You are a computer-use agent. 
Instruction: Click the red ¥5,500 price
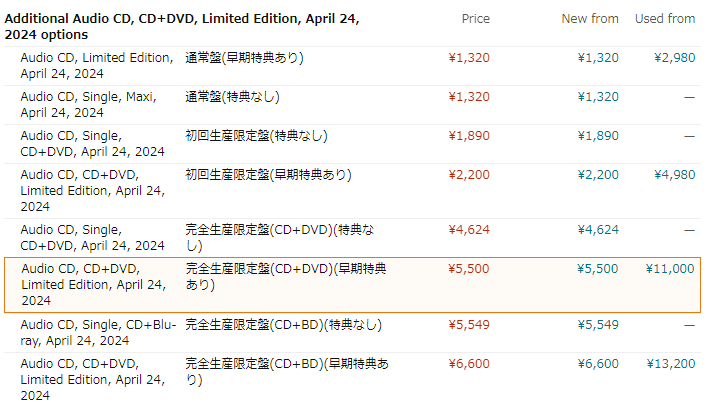(469, 269)
